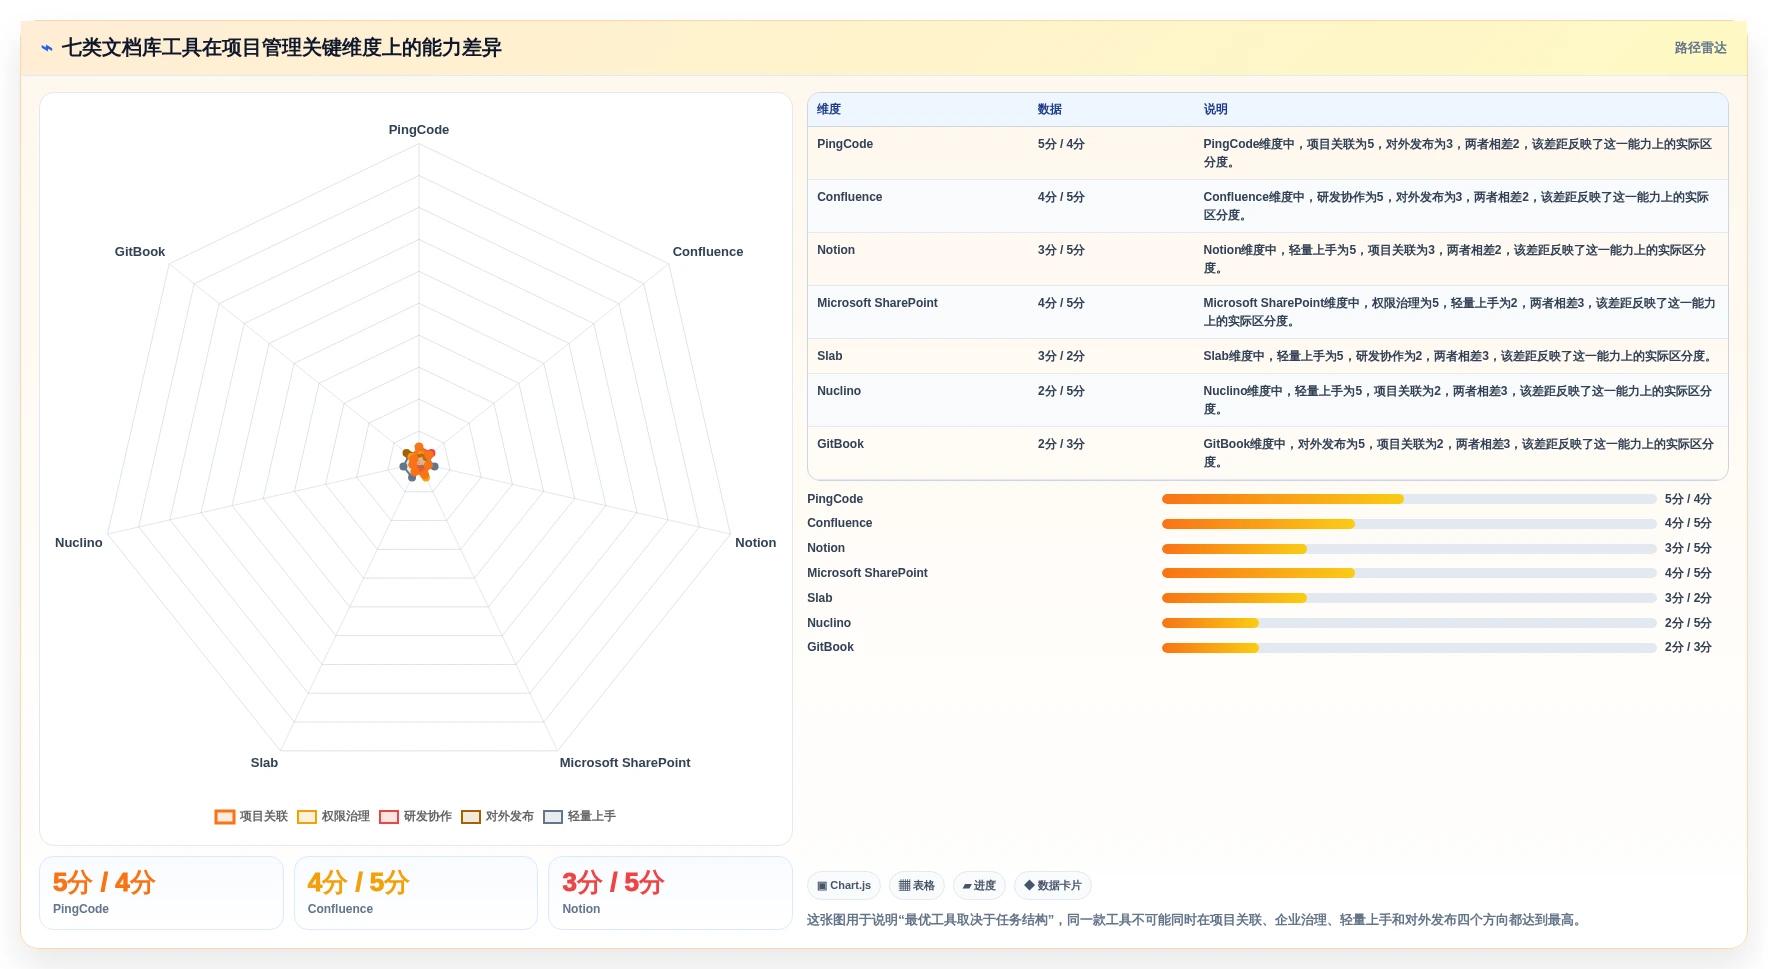Click the Microsoft SharePoint progress bar
The width and height of the screenshot is (1768, 969).
coord(1409,573)
